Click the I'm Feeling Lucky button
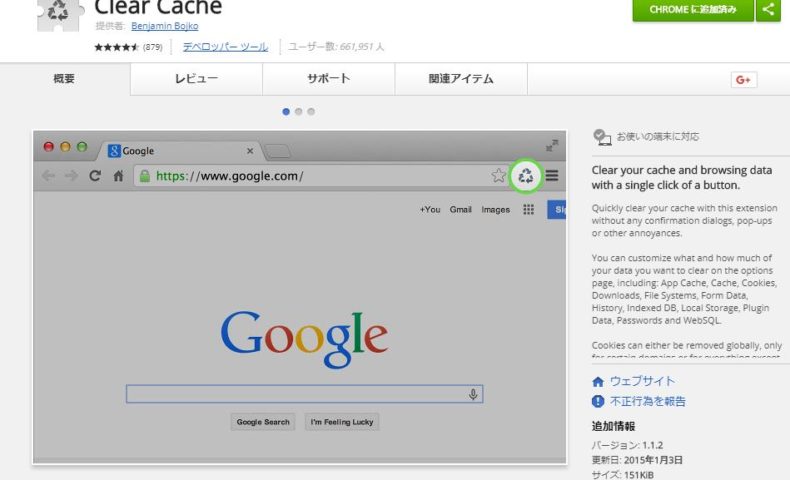 tap(342, 422)
